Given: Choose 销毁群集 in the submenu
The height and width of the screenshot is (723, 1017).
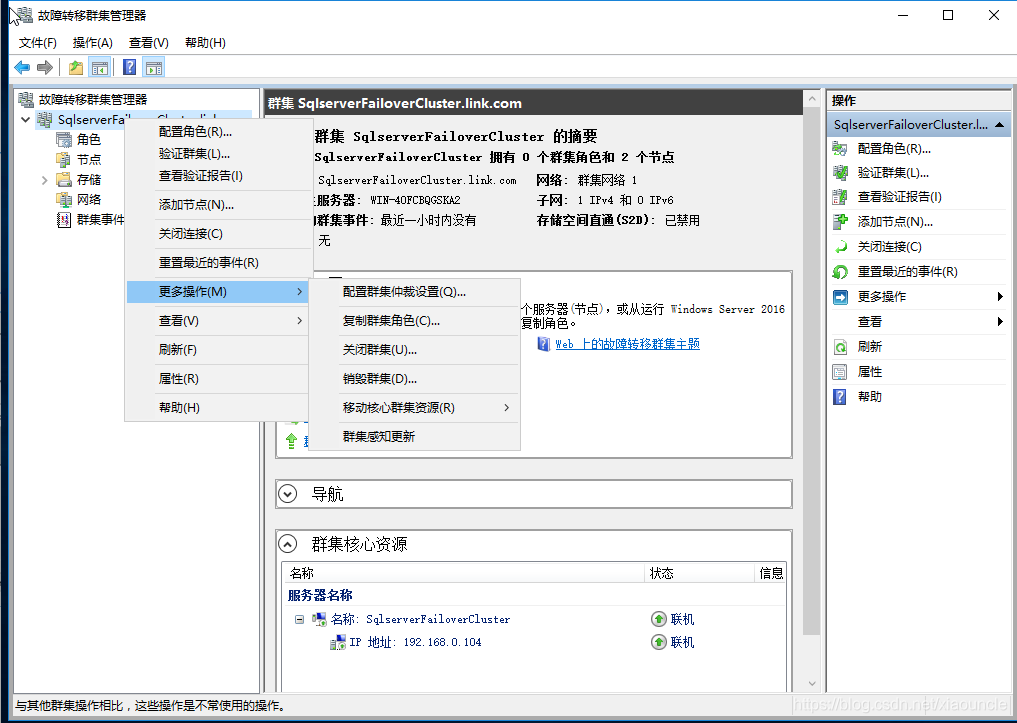Looking at the screenshot, I should [x=379, y=379].
